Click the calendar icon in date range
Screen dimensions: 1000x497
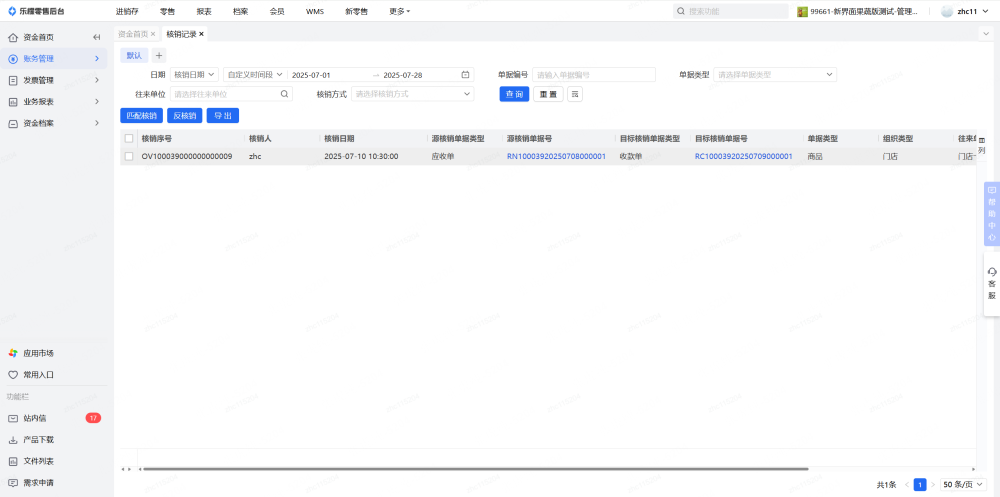(465, 75)
